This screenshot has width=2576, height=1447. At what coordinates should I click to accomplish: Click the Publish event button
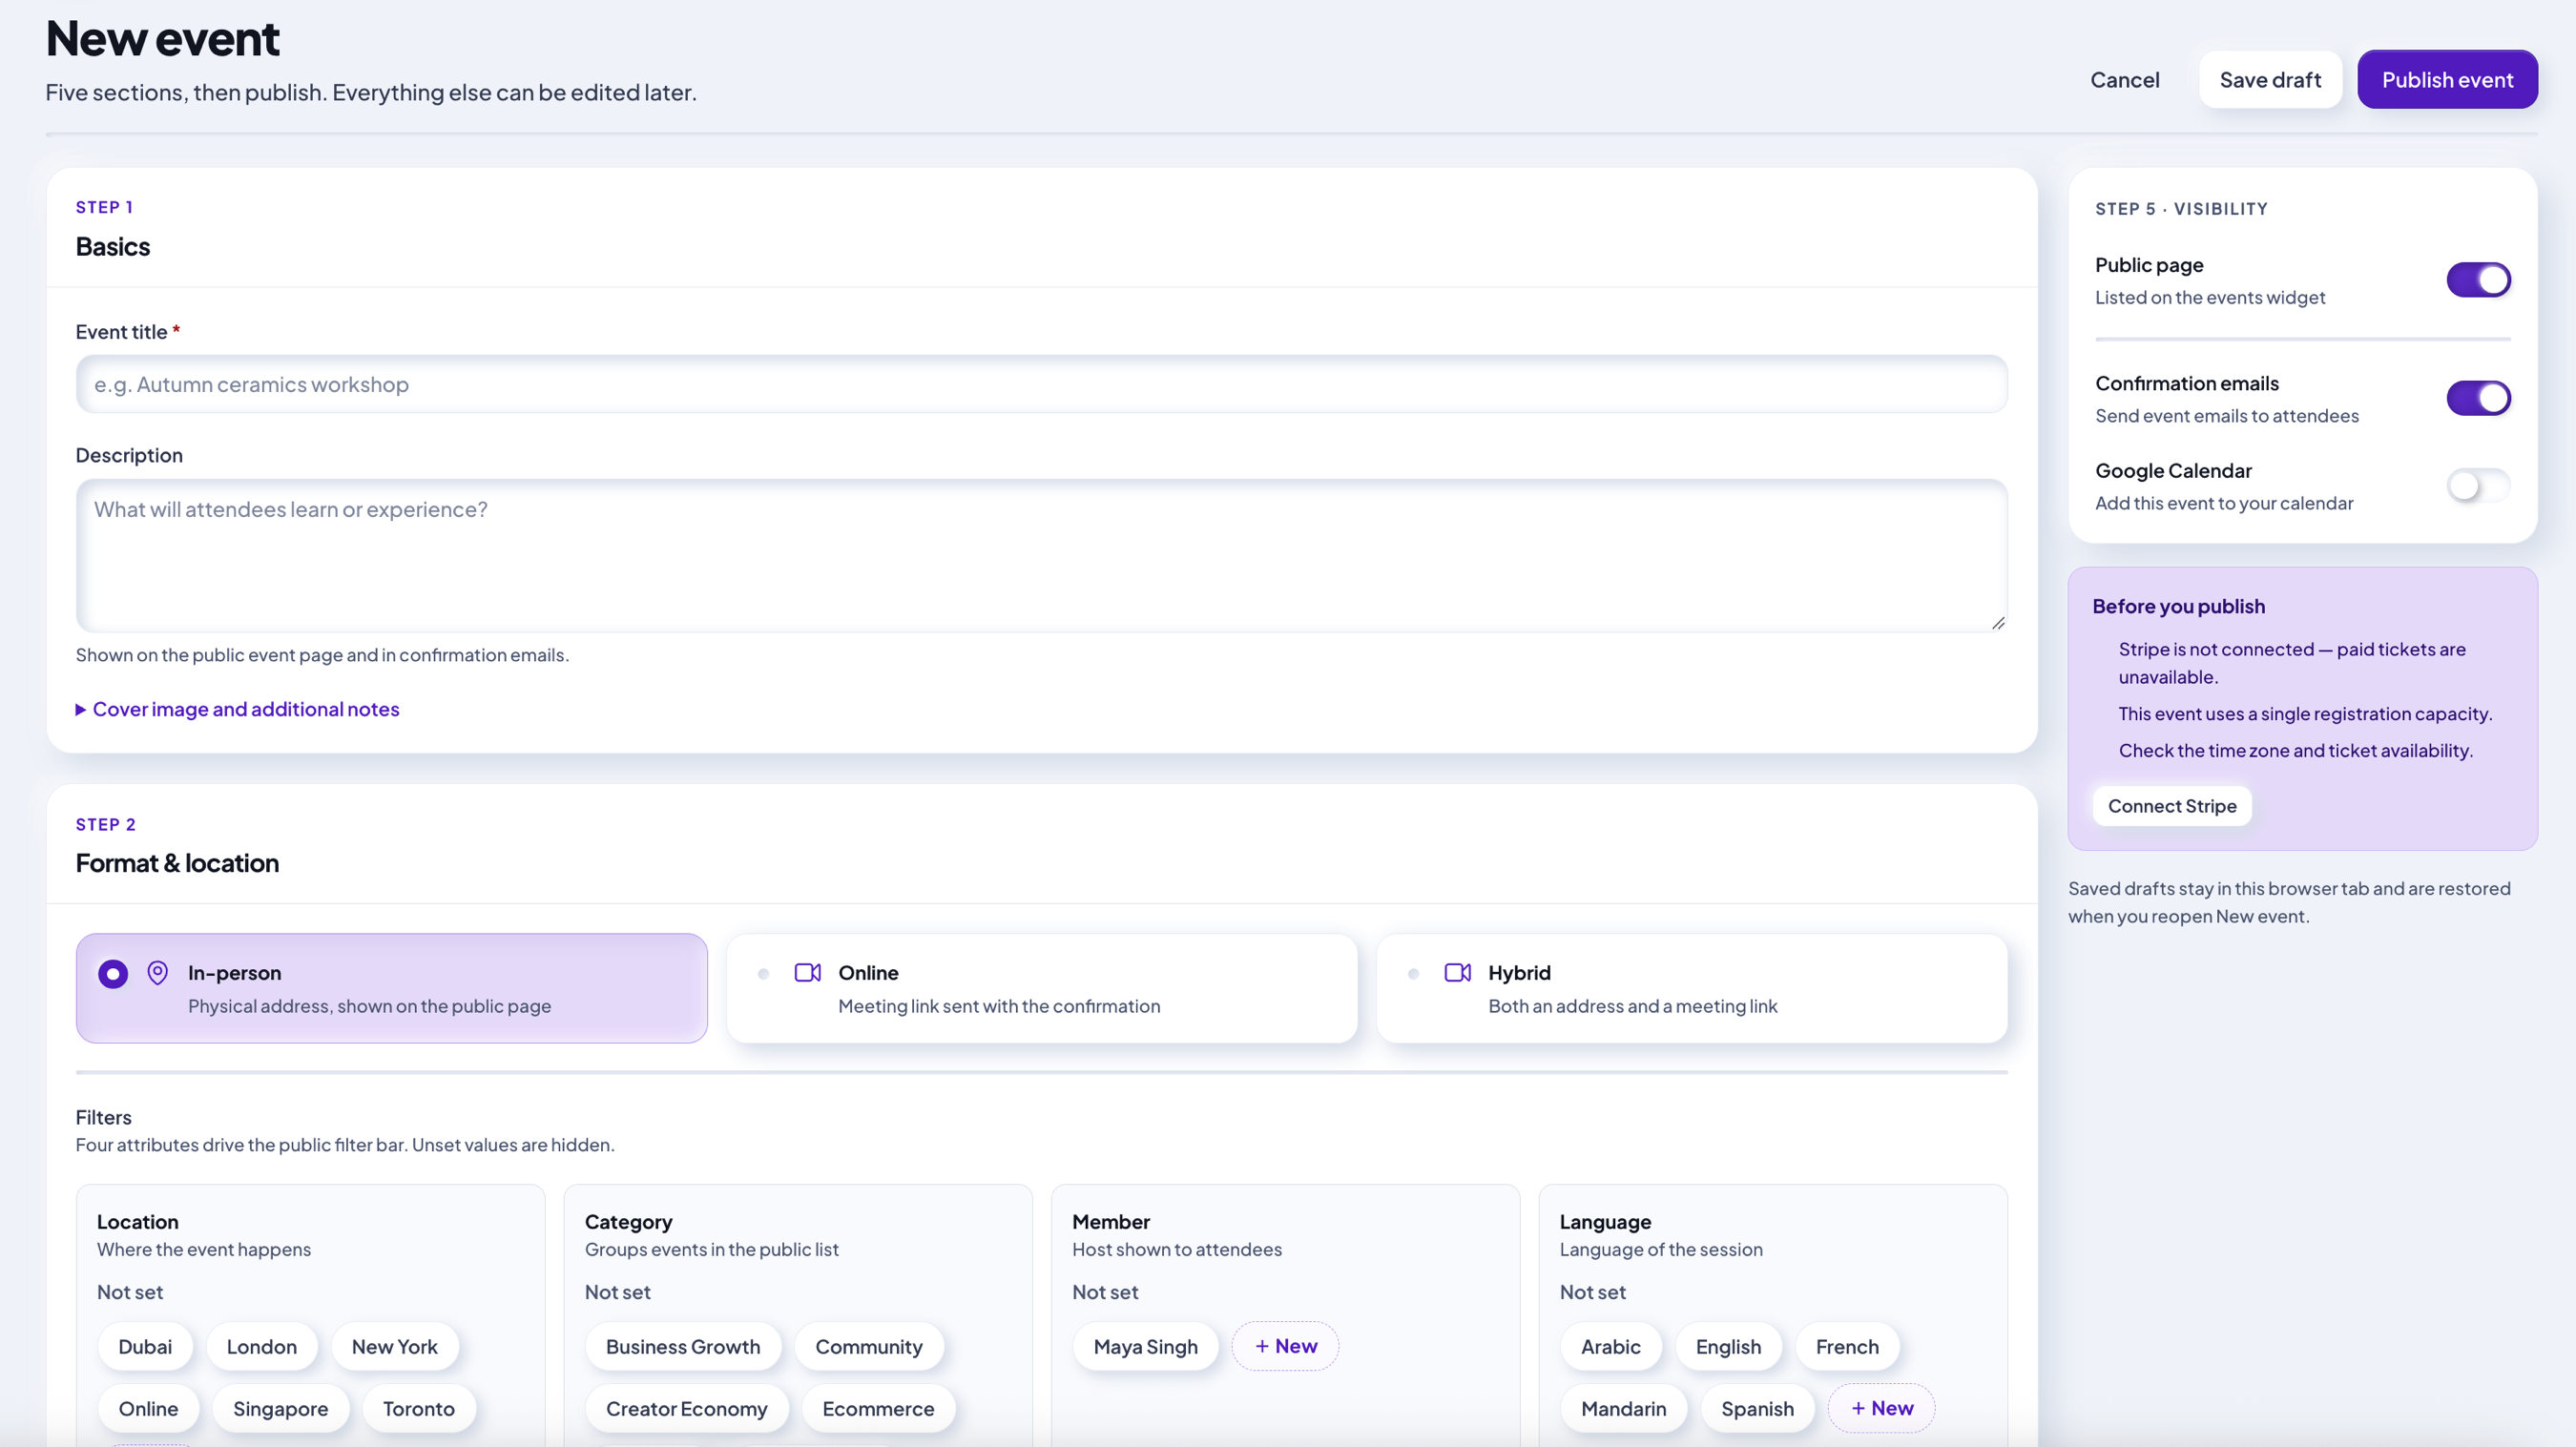click(2446, 80)
